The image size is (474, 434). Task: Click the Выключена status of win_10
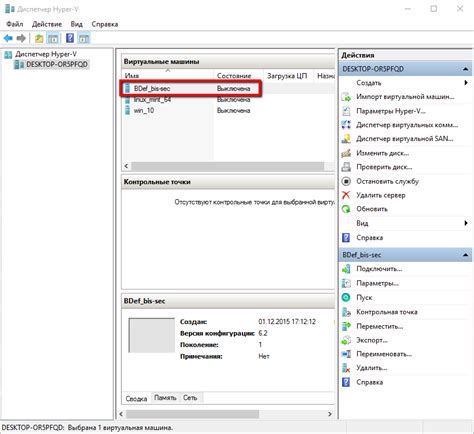(x=233, y=111)
